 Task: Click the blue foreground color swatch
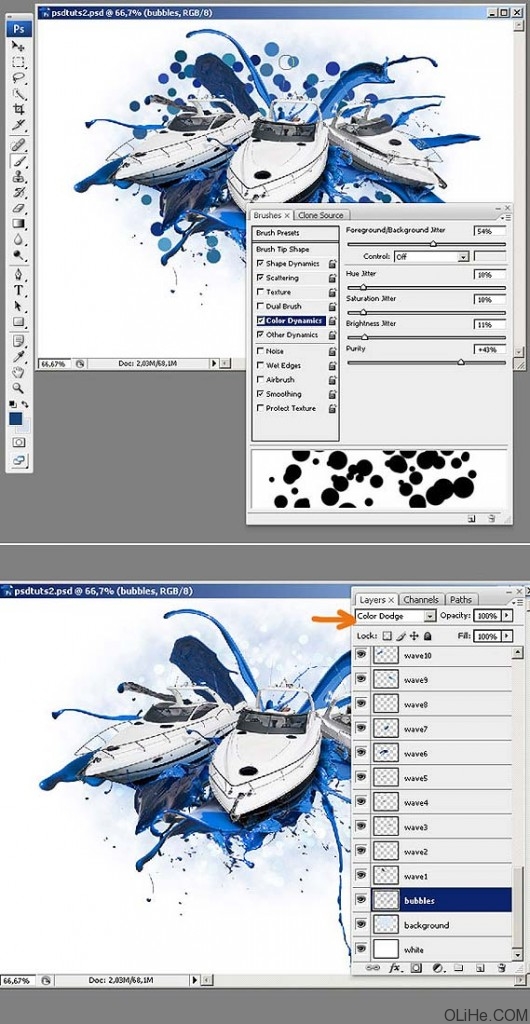(x=16, y=419)
